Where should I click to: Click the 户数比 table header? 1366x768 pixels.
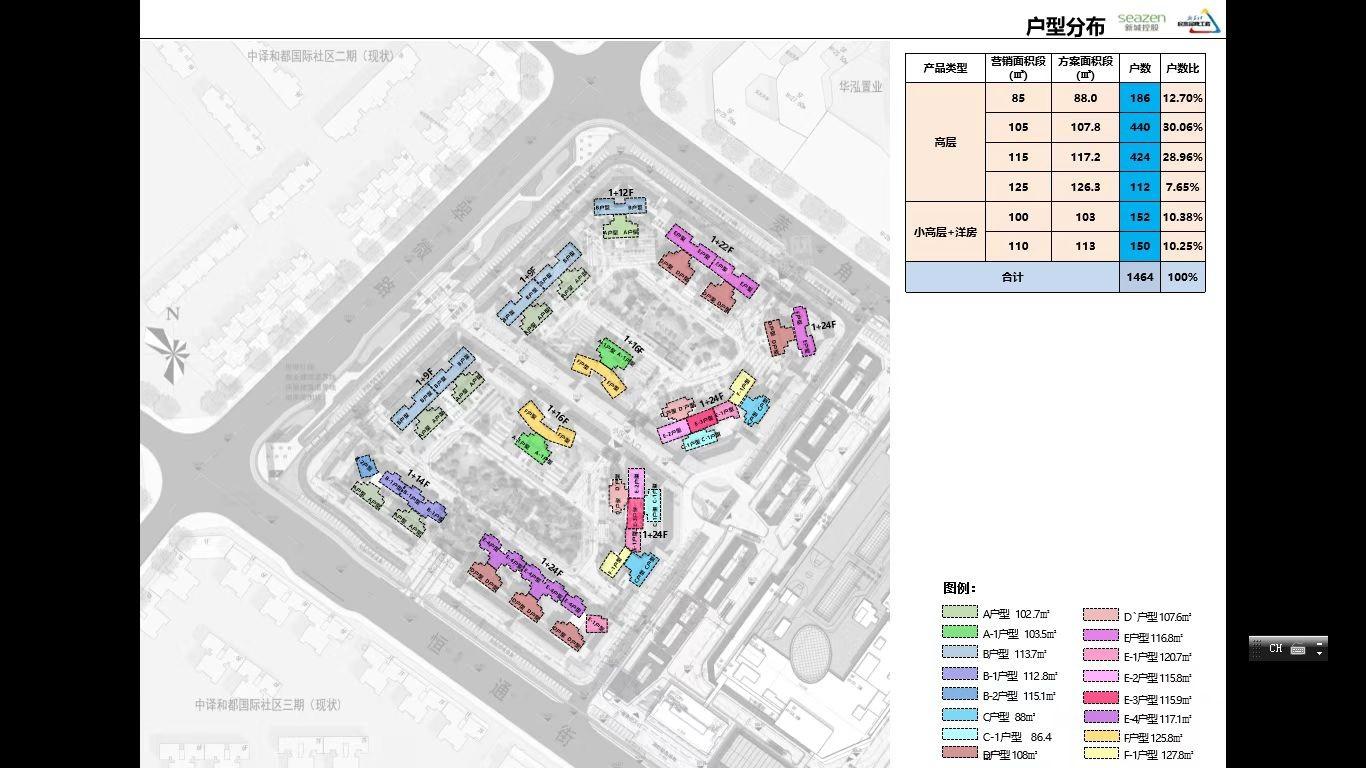pyautogui.click(x=1182, y=68)
